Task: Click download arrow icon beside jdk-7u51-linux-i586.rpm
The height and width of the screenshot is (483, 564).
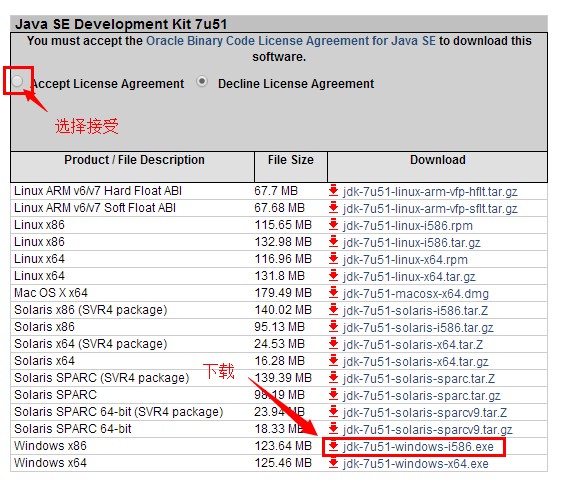Action: point(333,225)
